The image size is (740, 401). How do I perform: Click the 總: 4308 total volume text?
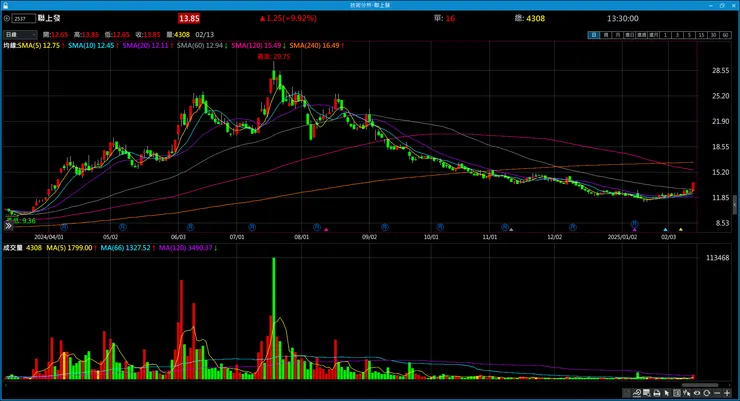click(x=530, y=18)
